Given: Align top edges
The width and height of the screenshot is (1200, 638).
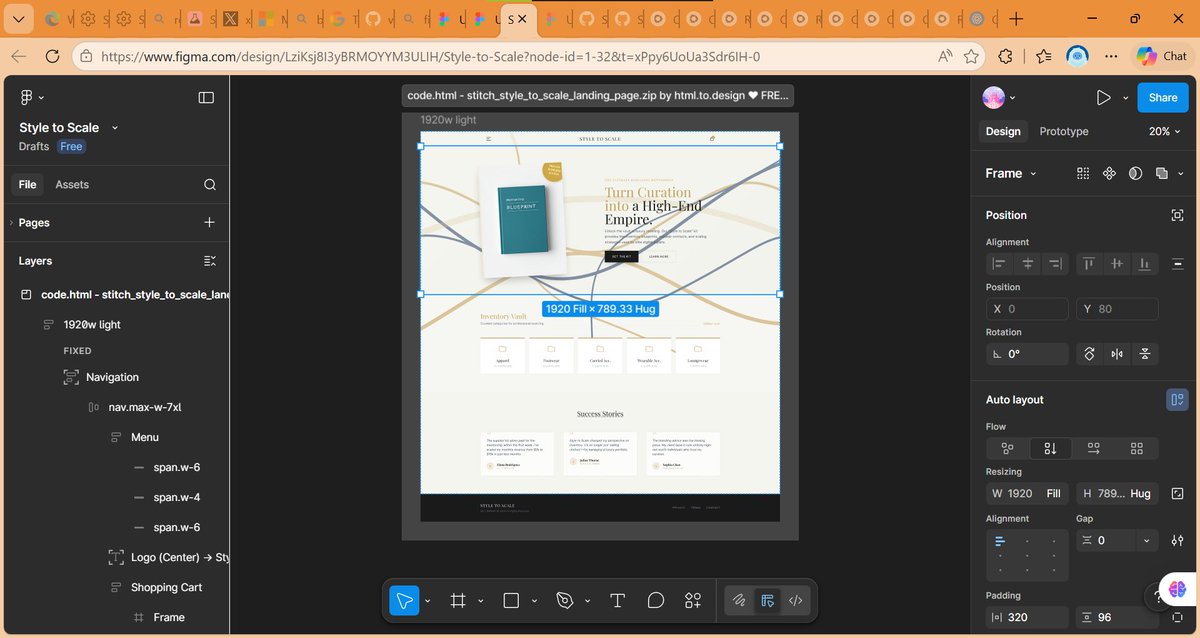Looking at the screenshot, I should pos(1089,264).
